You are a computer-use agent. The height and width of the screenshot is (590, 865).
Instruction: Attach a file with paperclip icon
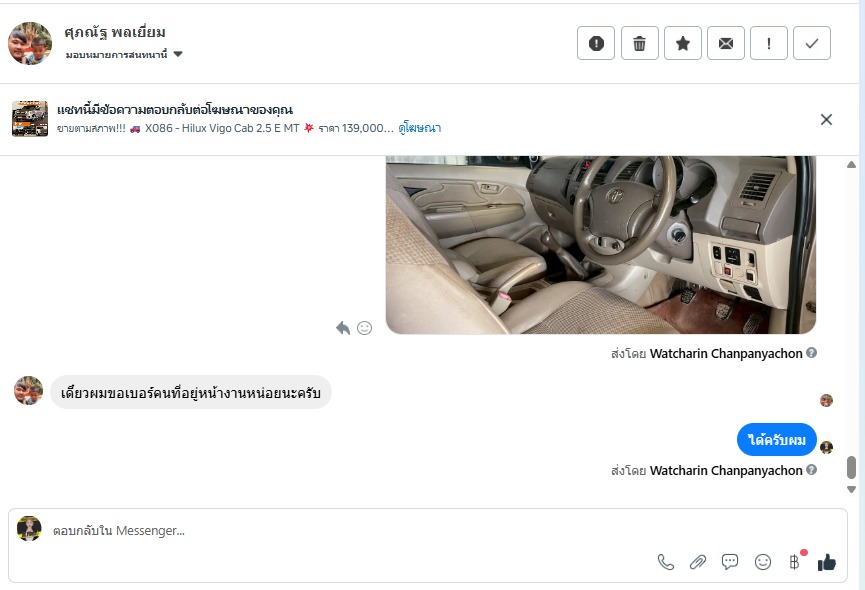(x=698, y=562)
